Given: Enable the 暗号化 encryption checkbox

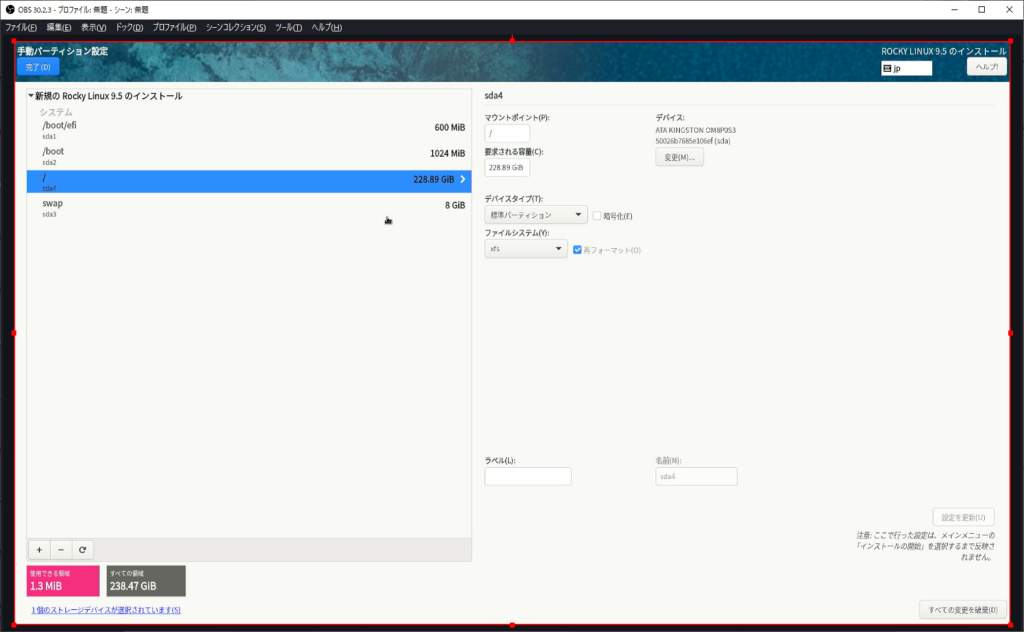Looking at the screenshot, I should 597,215.
